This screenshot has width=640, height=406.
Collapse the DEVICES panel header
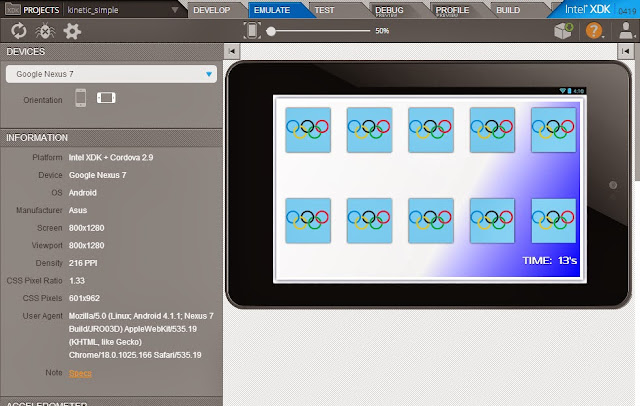pyautogui.click(x=111, y=52)
